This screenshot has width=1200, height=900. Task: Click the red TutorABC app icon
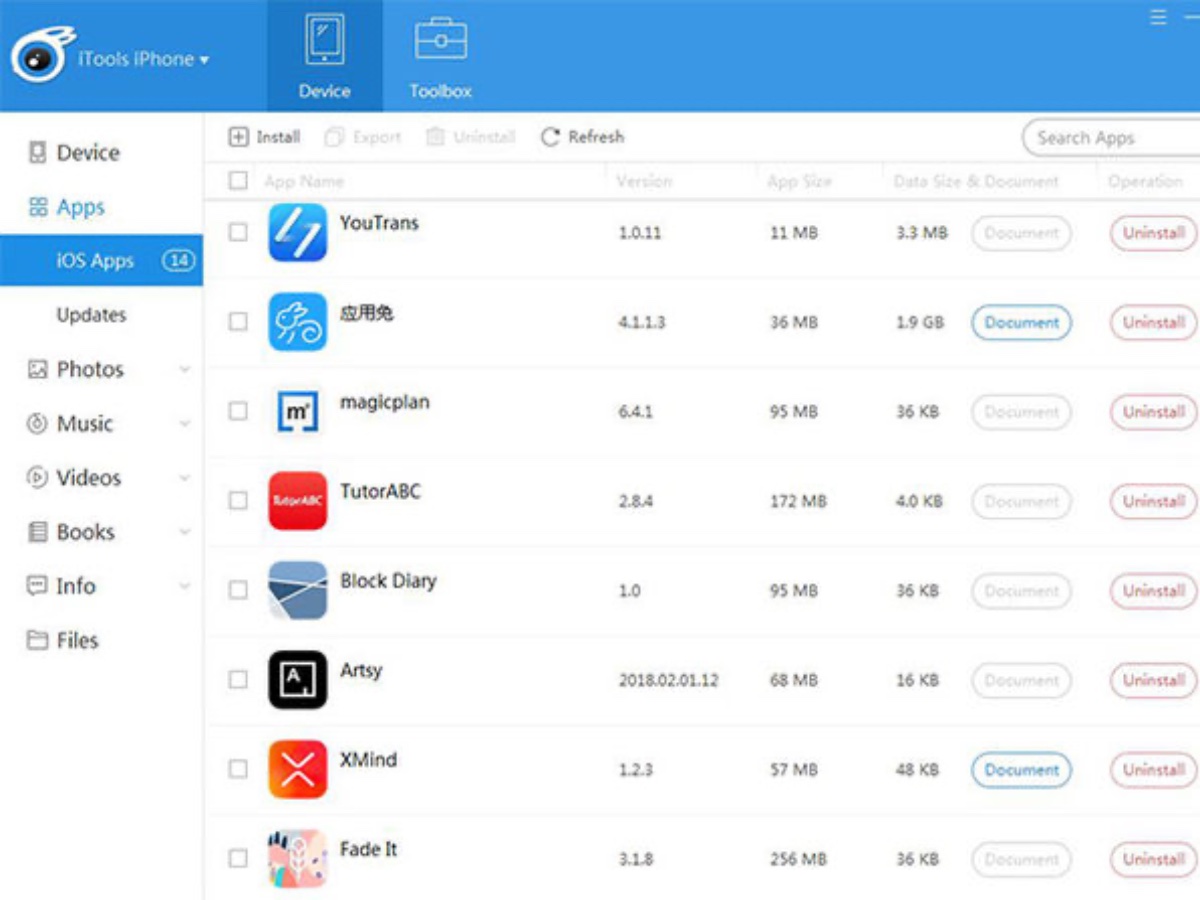click(x=297, y=501)
